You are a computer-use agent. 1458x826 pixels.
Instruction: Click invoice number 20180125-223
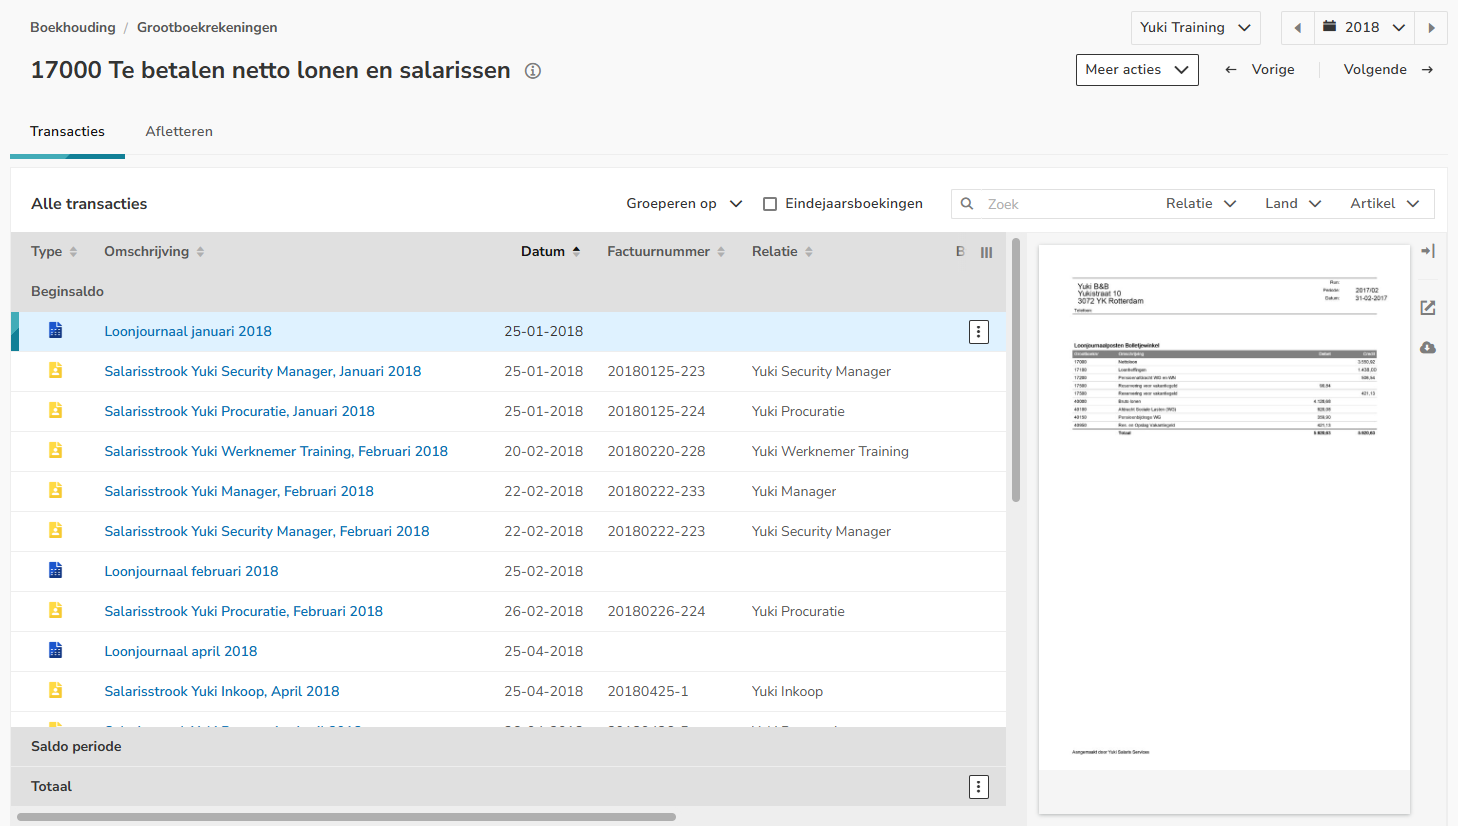click(x=656, y=372)
